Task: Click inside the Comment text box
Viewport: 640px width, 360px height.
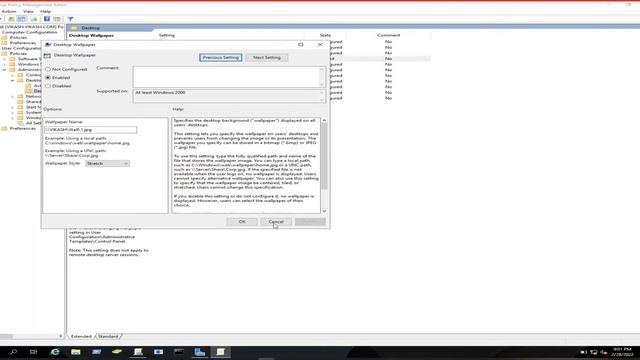Action: click(226, 77)
